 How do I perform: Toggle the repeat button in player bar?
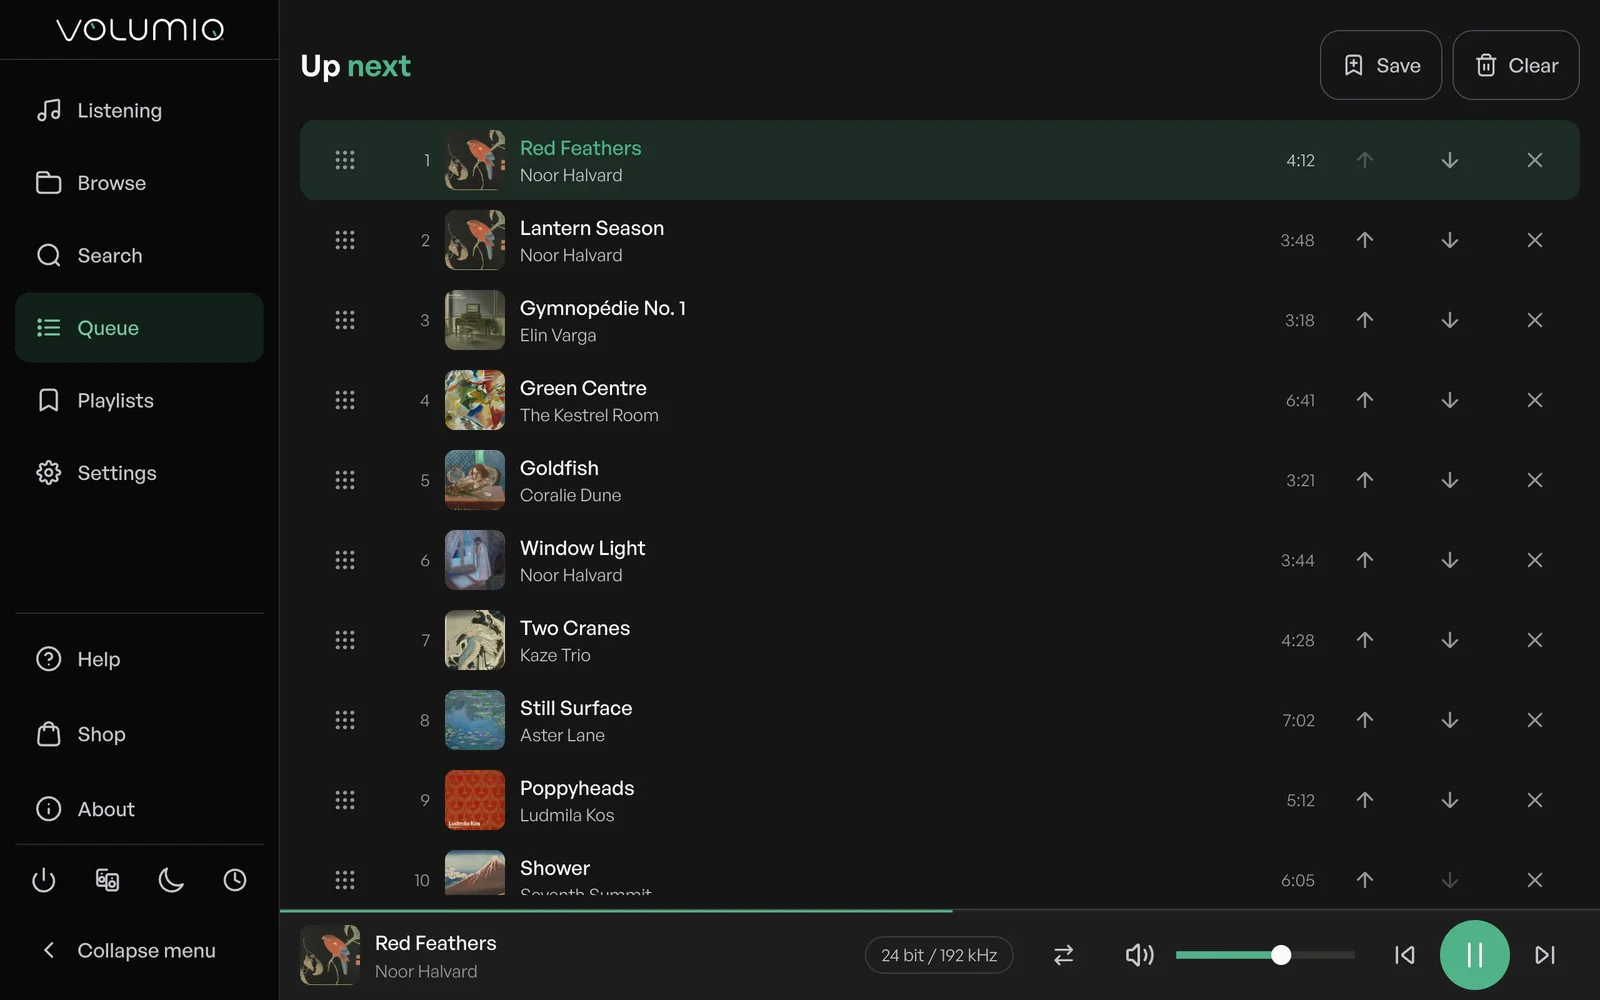point(1063,955)
